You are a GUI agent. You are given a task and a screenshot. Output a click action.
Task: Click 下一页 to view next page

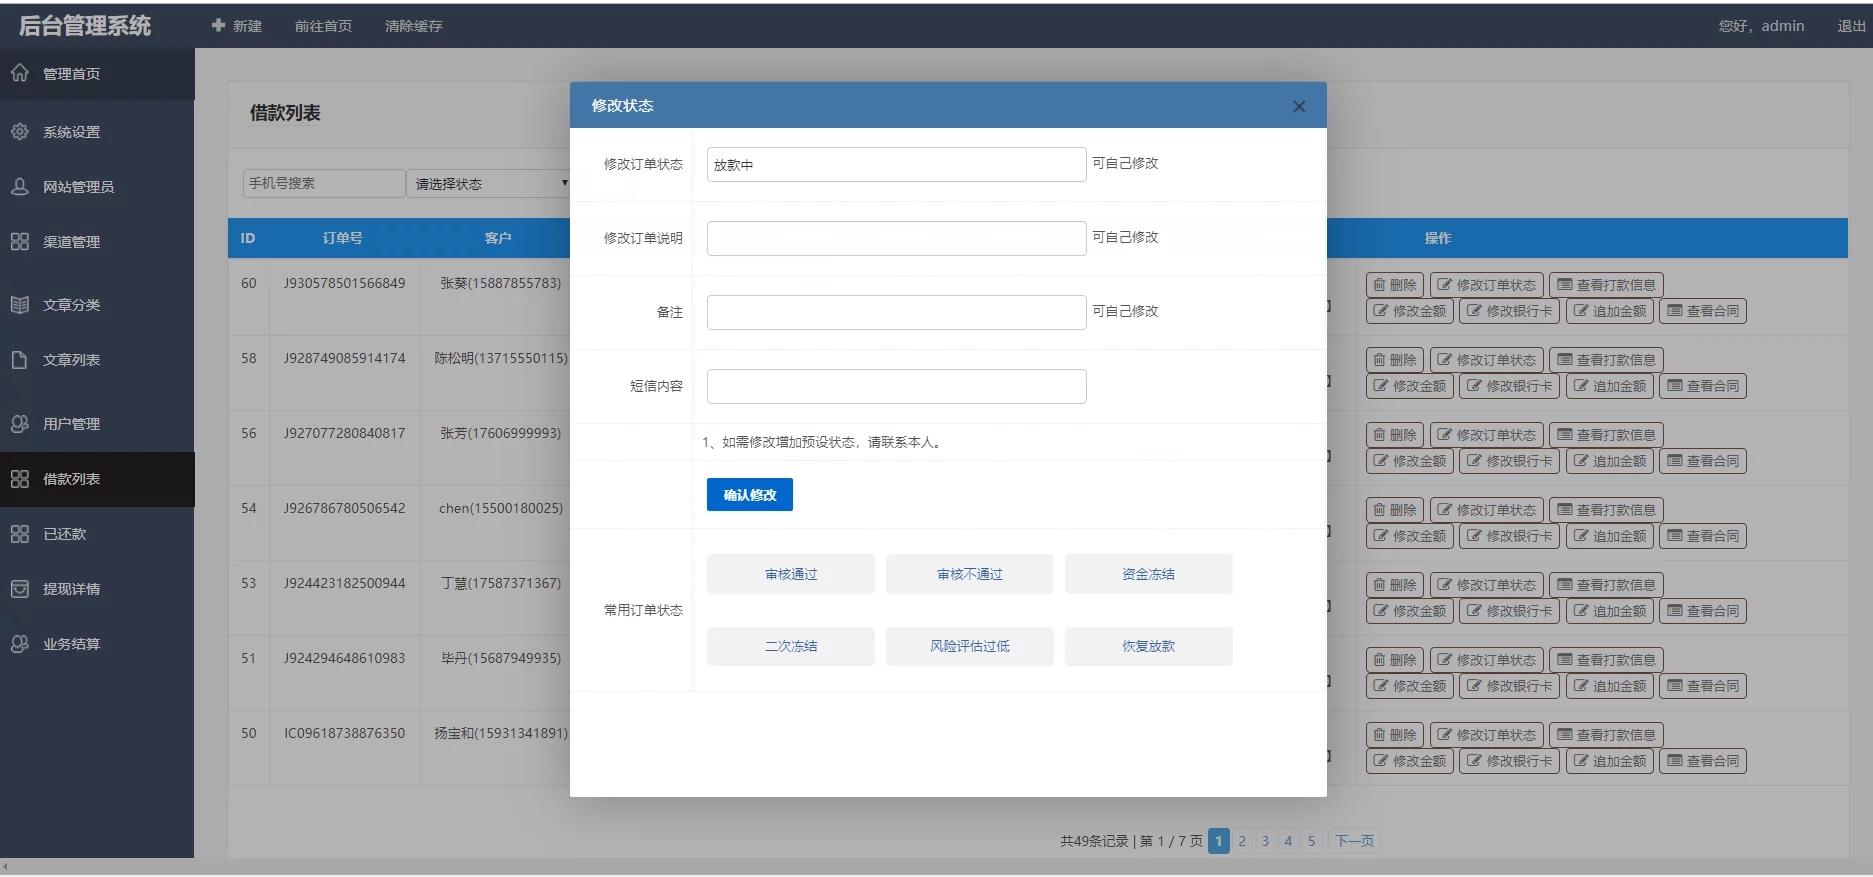point(1354,841)
